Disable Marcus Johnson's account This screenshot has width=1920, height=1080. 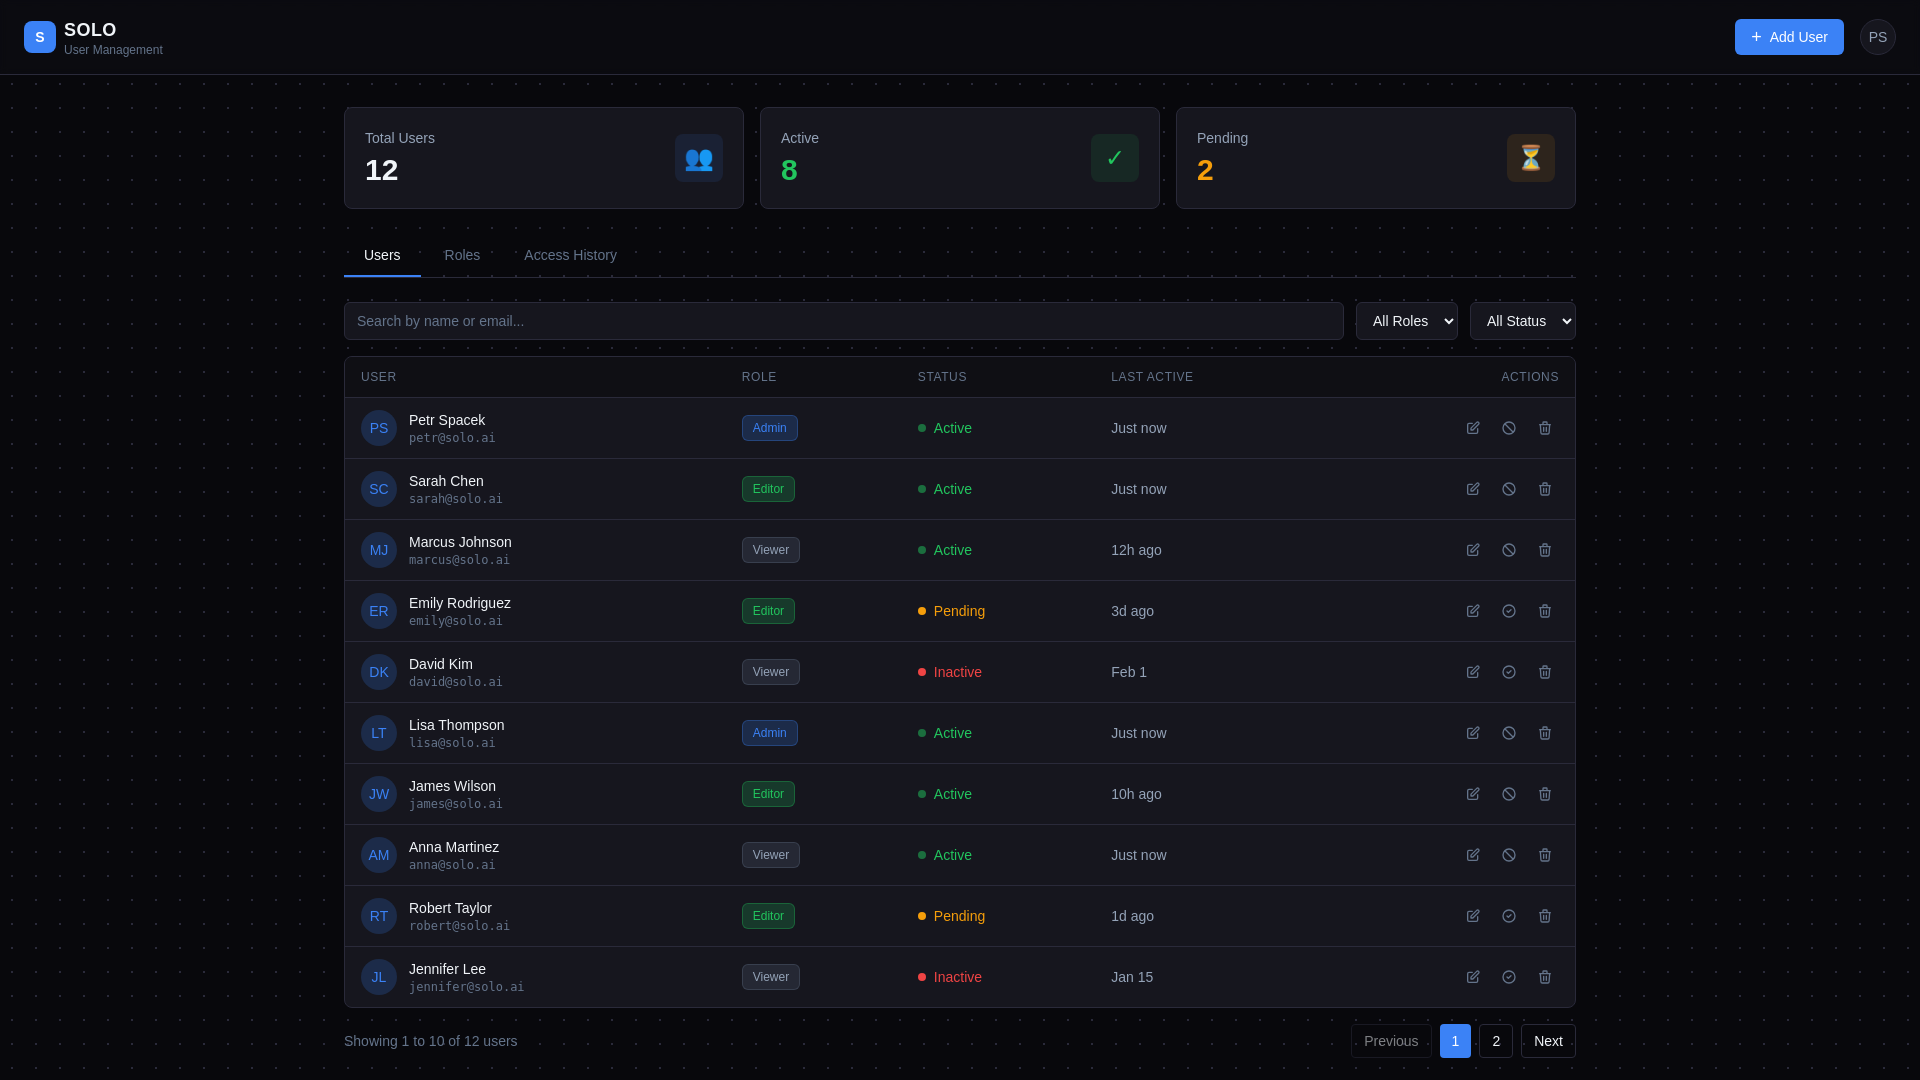(1509, 550)
